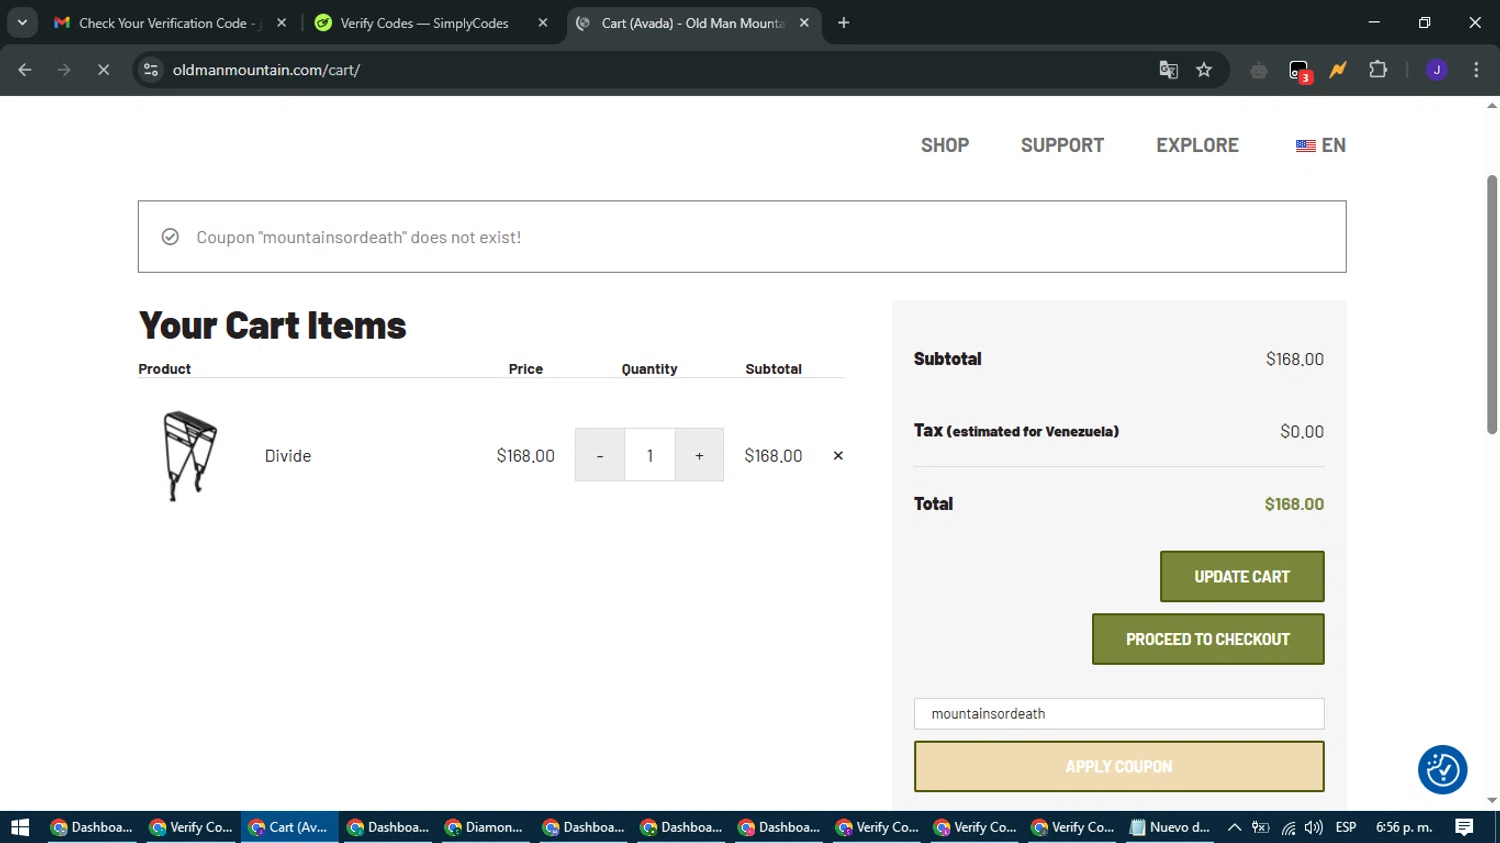
Task: Click the UPDATE CART button
Action: tap(1242, 576)
